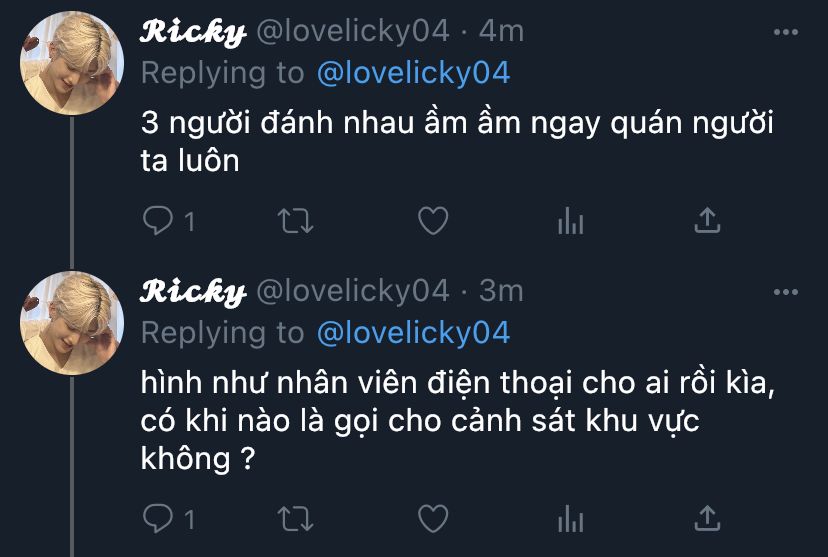Click the @lovelicky04 reply link in second tweet
Screen dimensions: 828x557
pos(413,333)
